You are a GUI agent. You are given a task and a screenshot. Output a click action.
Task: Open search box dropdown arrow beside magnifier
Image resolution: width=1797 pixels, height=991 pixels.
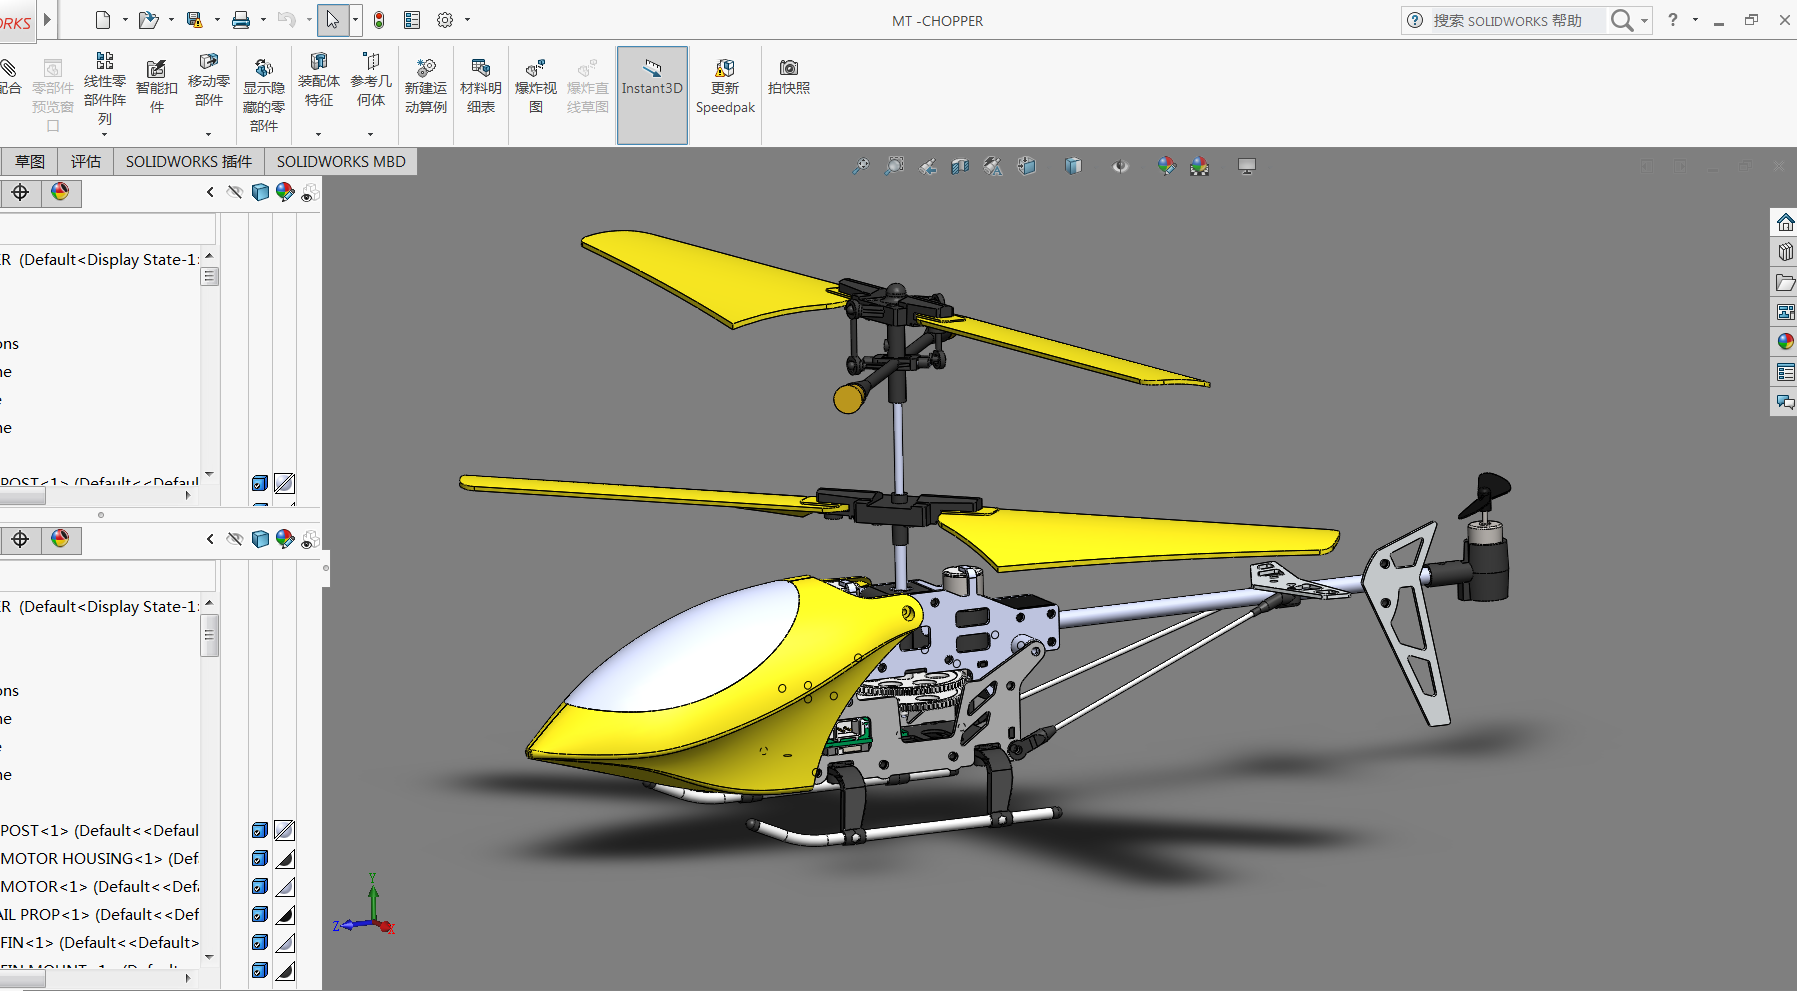point(1644,21)
